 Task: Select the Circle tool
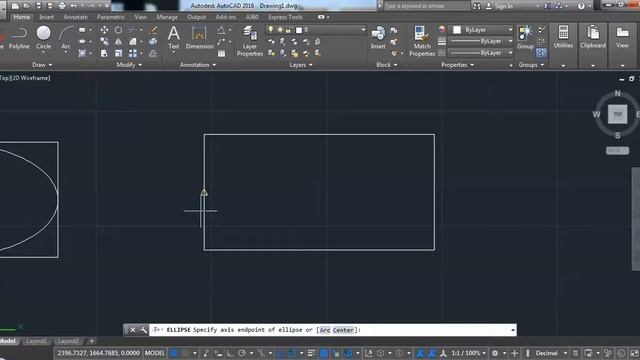coord(43,38)
